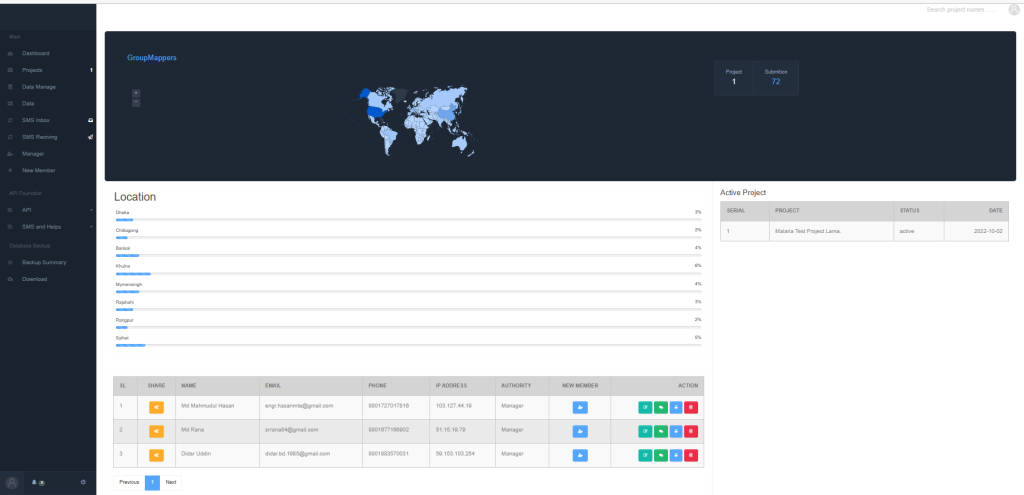The image size is (1024, 495).
Task: Click the profile avatar in top-right corner
Action: point(1014,10)
